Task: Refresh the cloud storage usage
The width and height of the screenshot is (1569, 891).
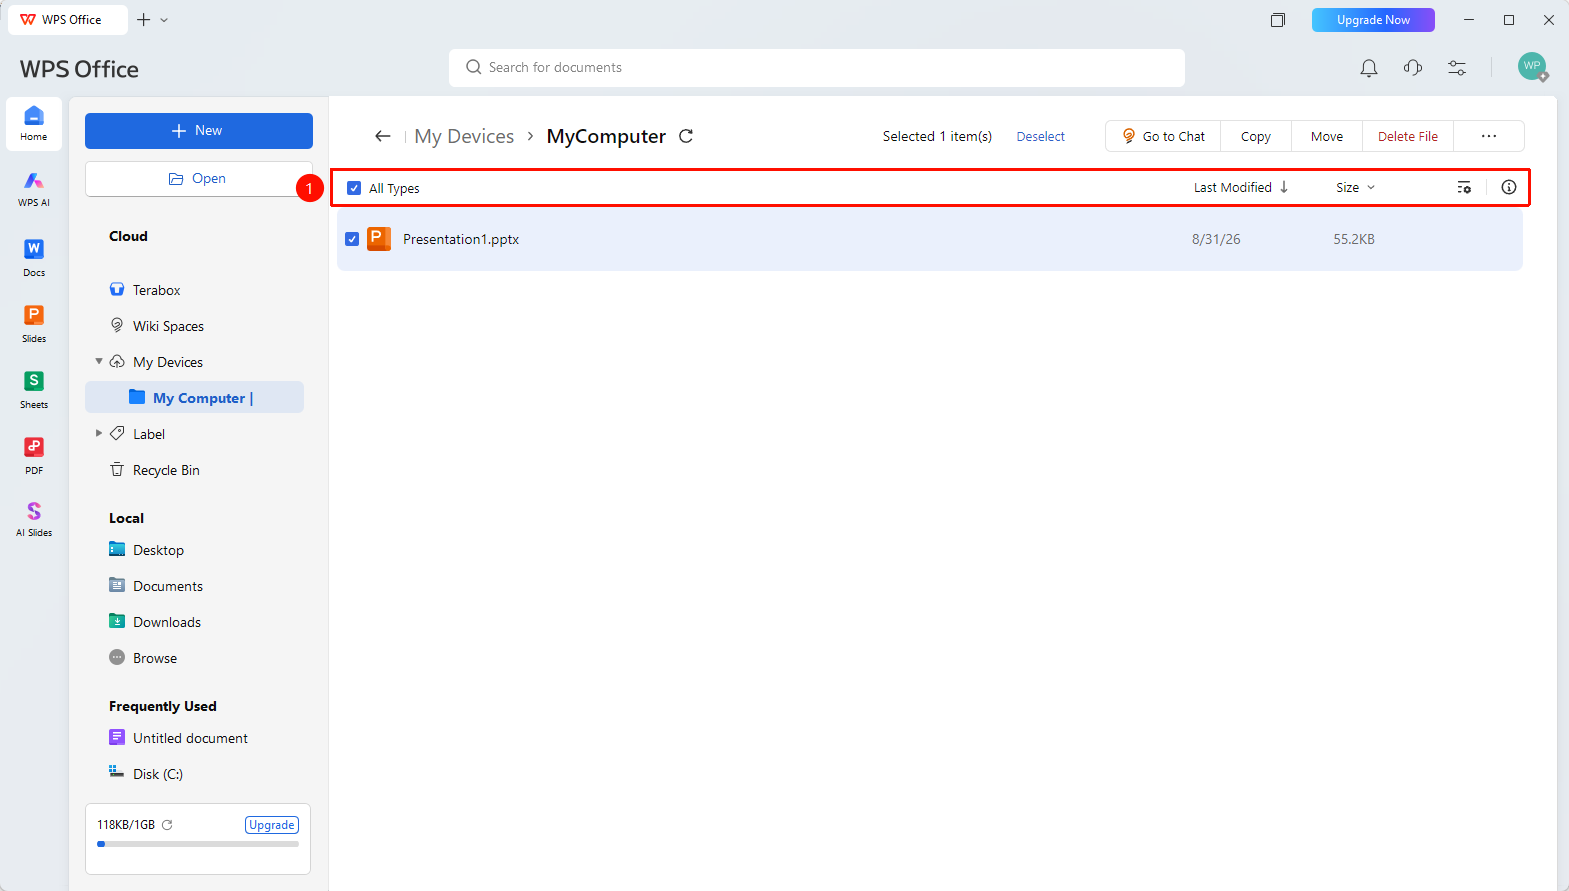Action: tap(168, 825)
